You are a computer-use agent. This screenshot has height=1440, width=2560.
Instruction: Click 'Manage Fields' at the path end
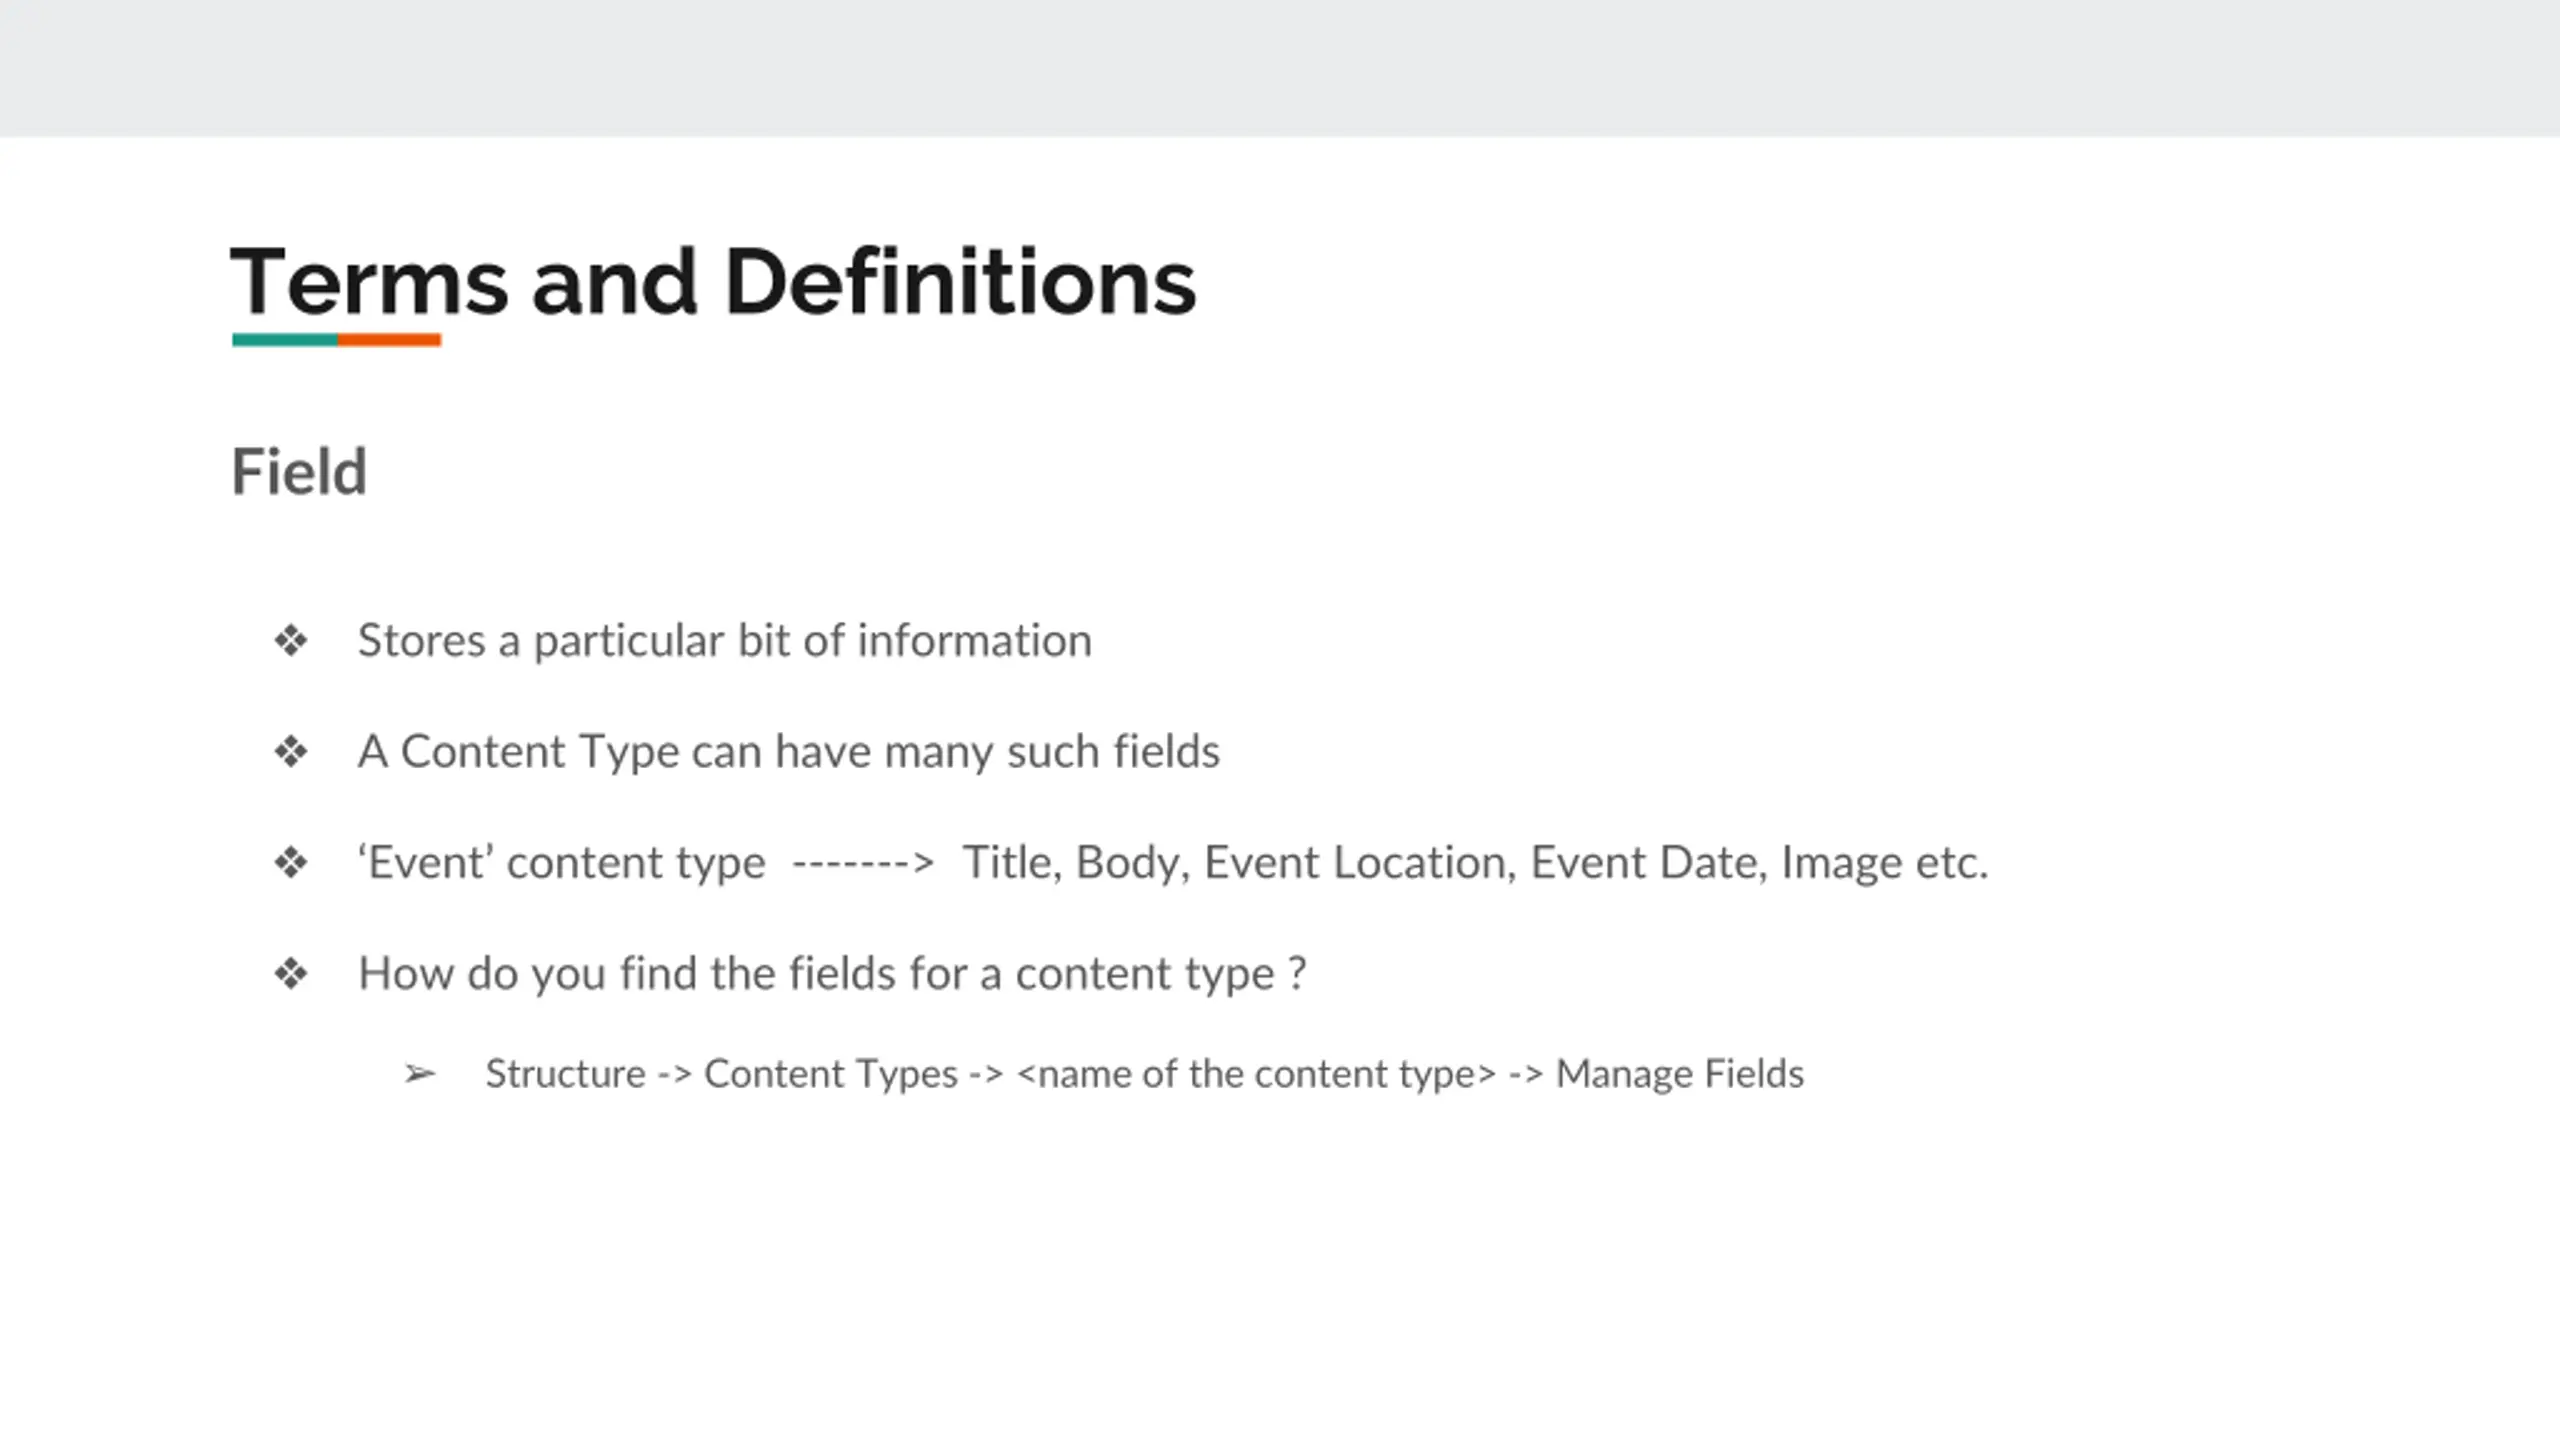1680,1074
